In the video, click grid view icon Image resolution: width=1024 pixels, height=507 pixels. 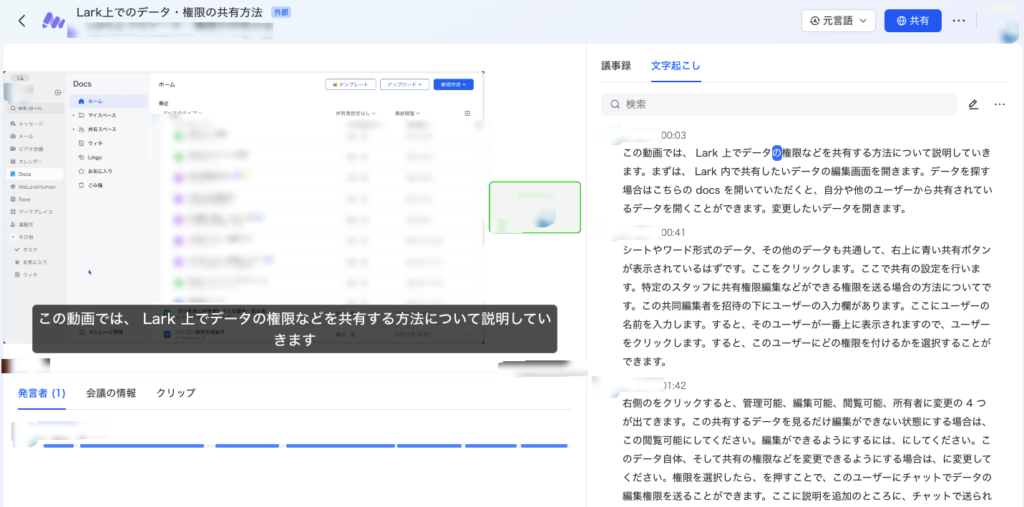click(467, 114)
